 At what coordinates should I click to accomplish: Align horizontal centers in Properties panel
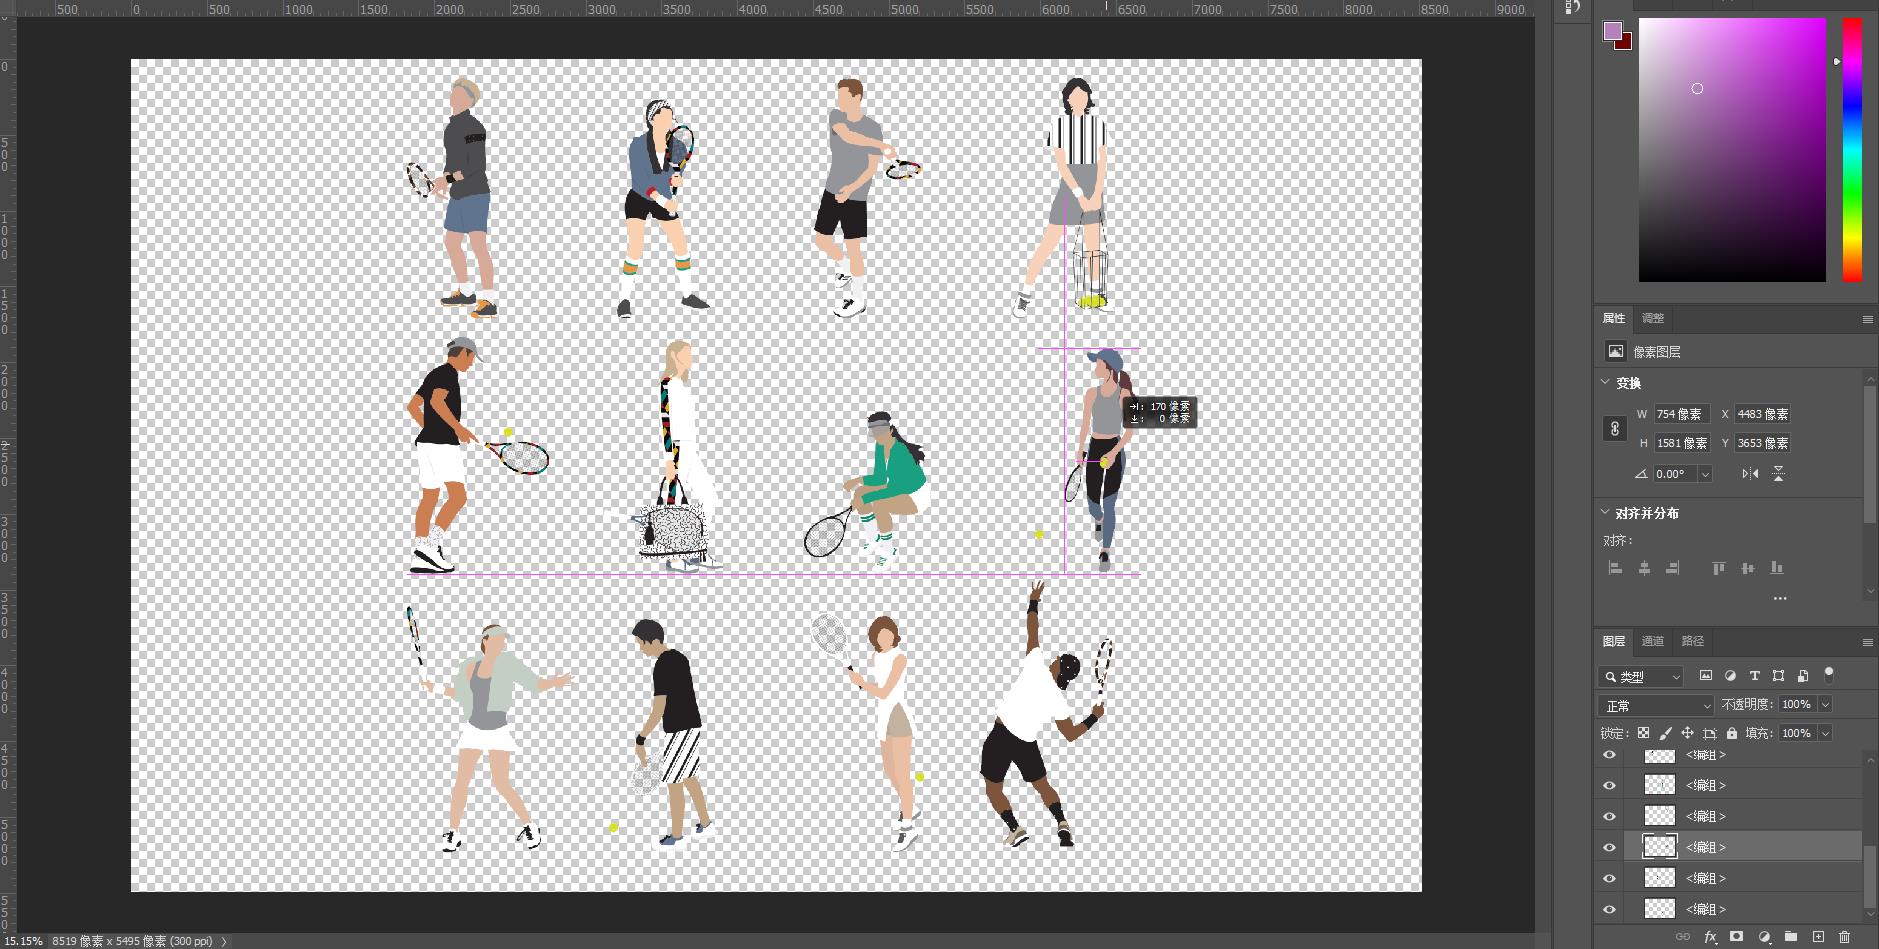(x=1644, y=568)
